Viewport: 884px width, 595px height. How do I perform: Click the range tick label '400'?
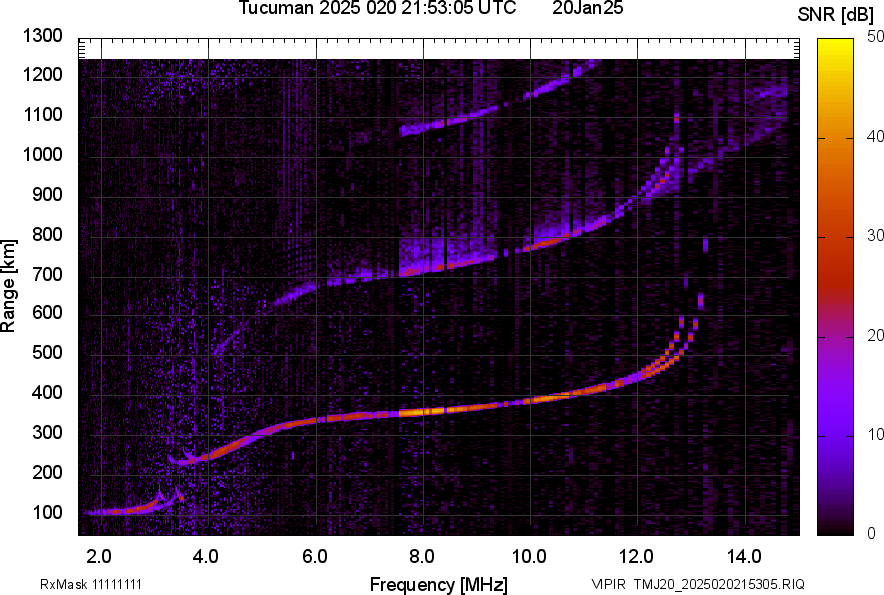point(47,392)
